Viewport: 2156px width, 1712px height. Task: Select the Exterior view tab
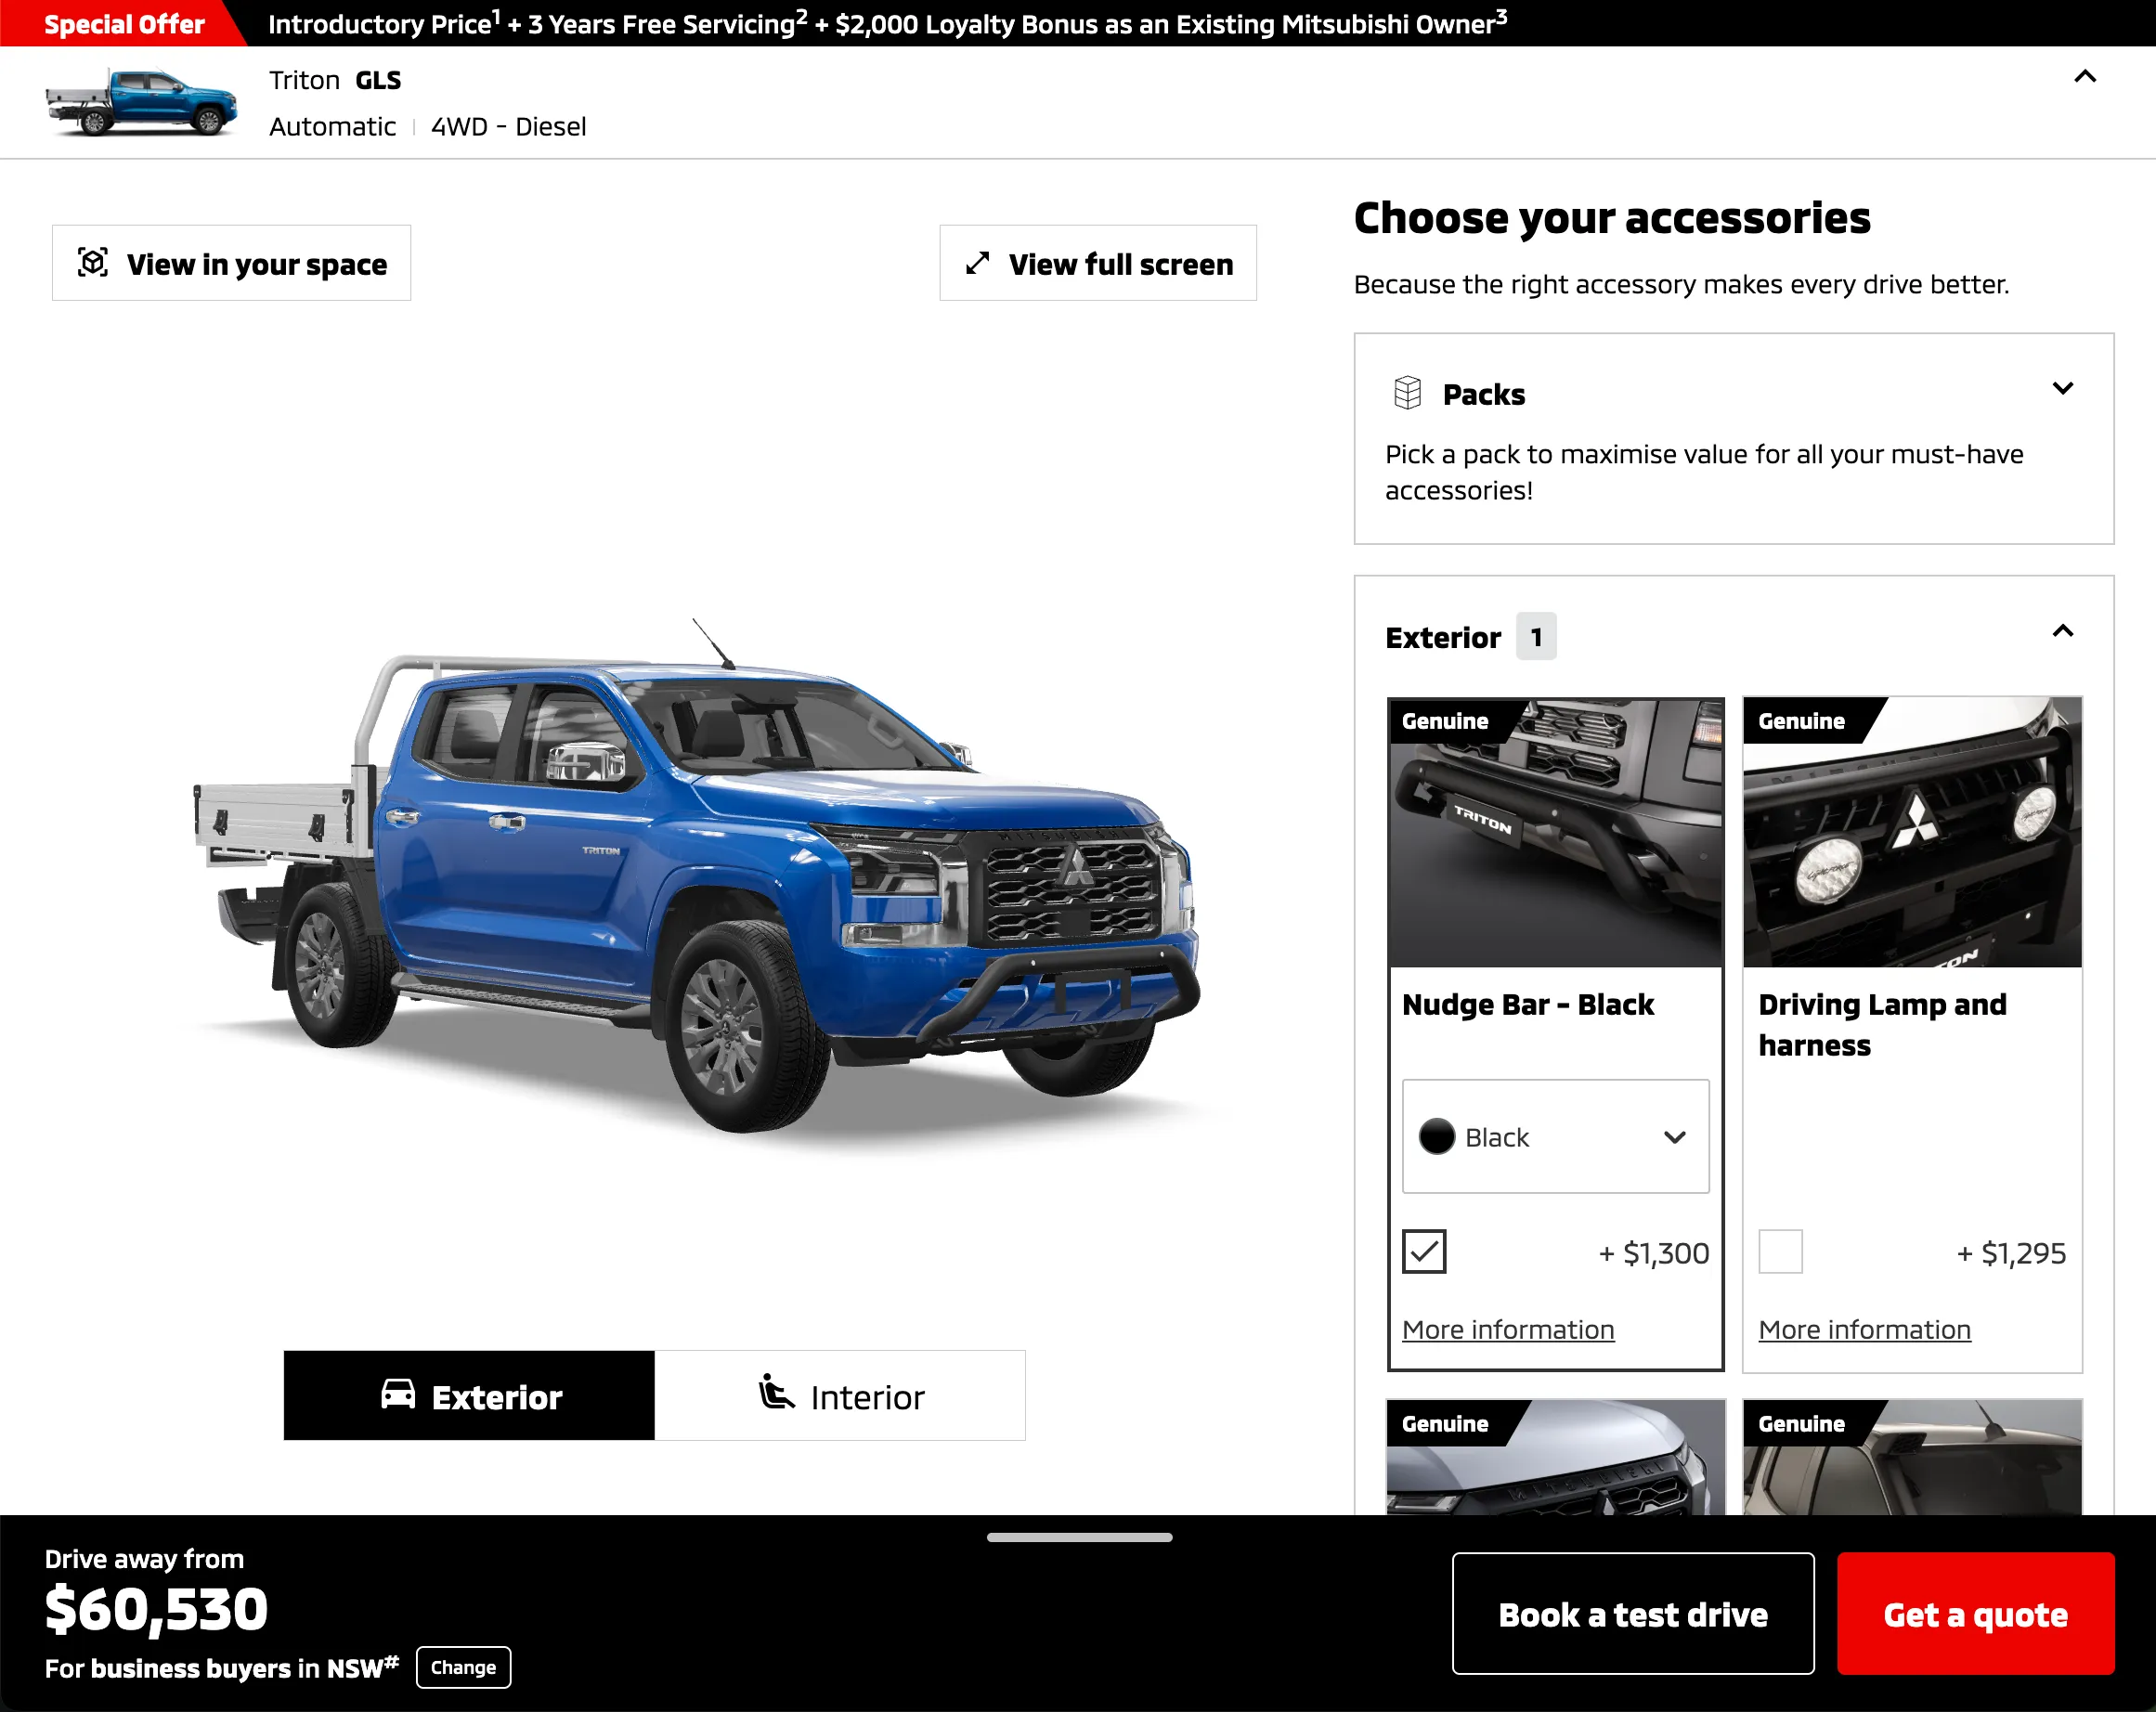(x=469, y=1396)
